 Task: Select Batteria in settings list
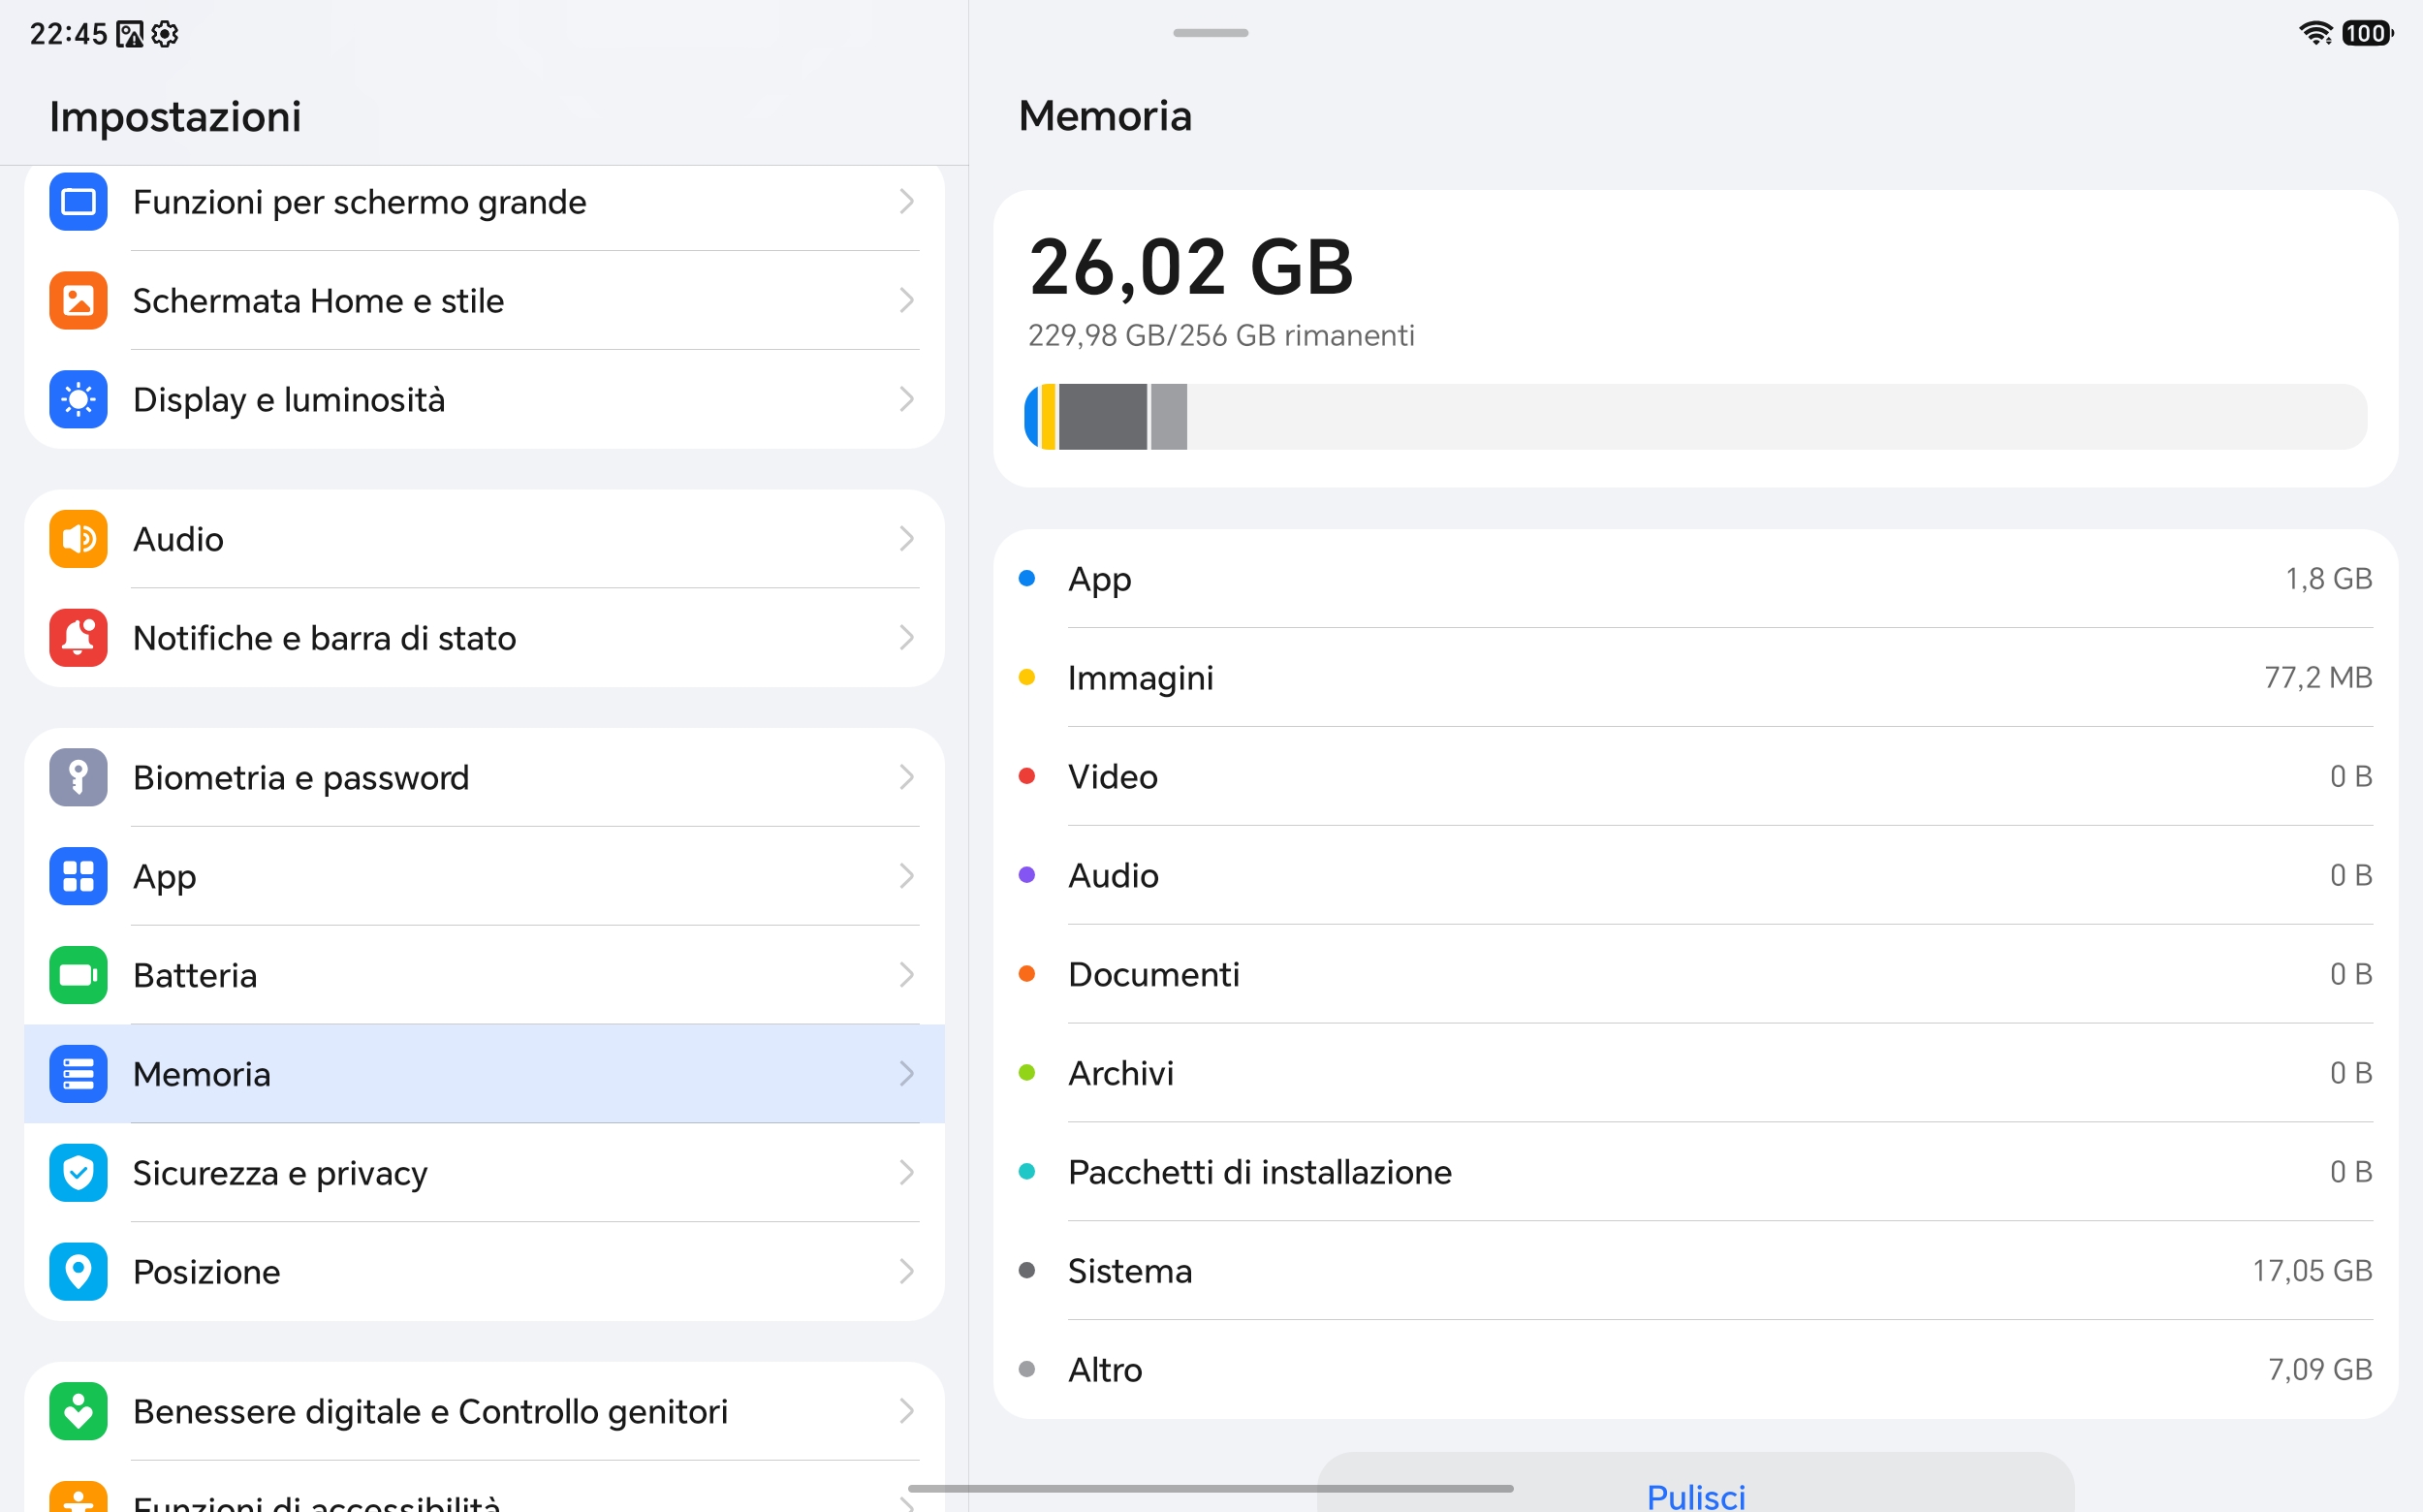tap(484, 975)
